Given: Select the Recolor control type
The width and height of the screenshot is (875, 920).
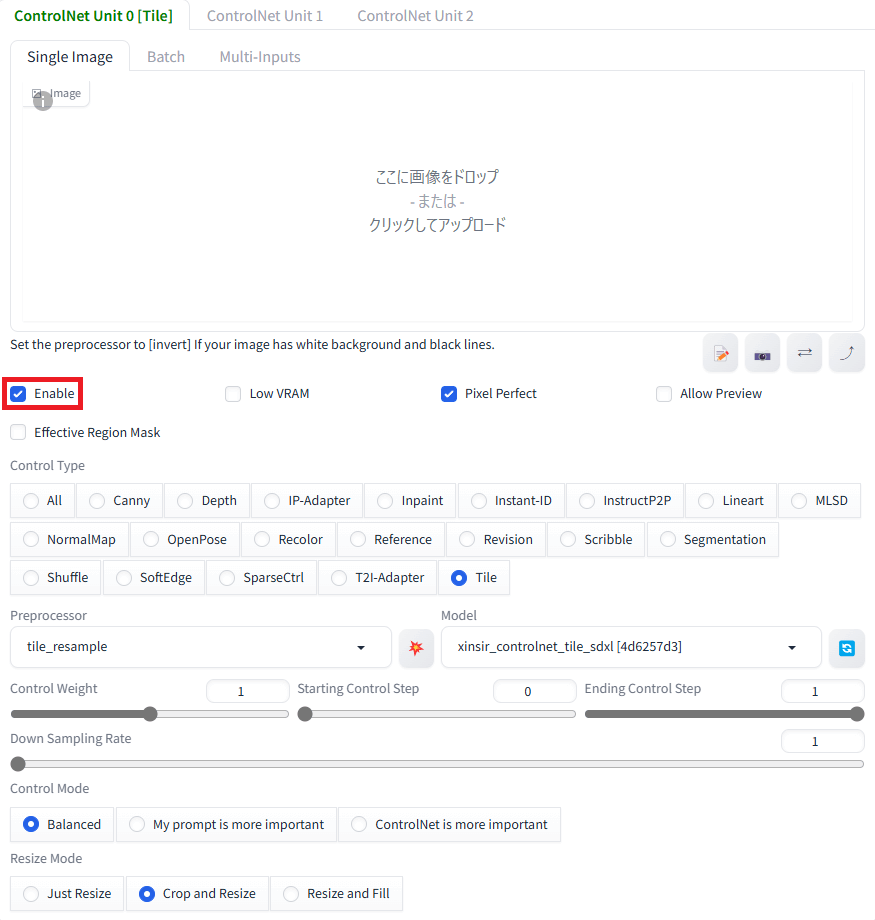Looking at the screenshot, I should click(x=289, y=539).
